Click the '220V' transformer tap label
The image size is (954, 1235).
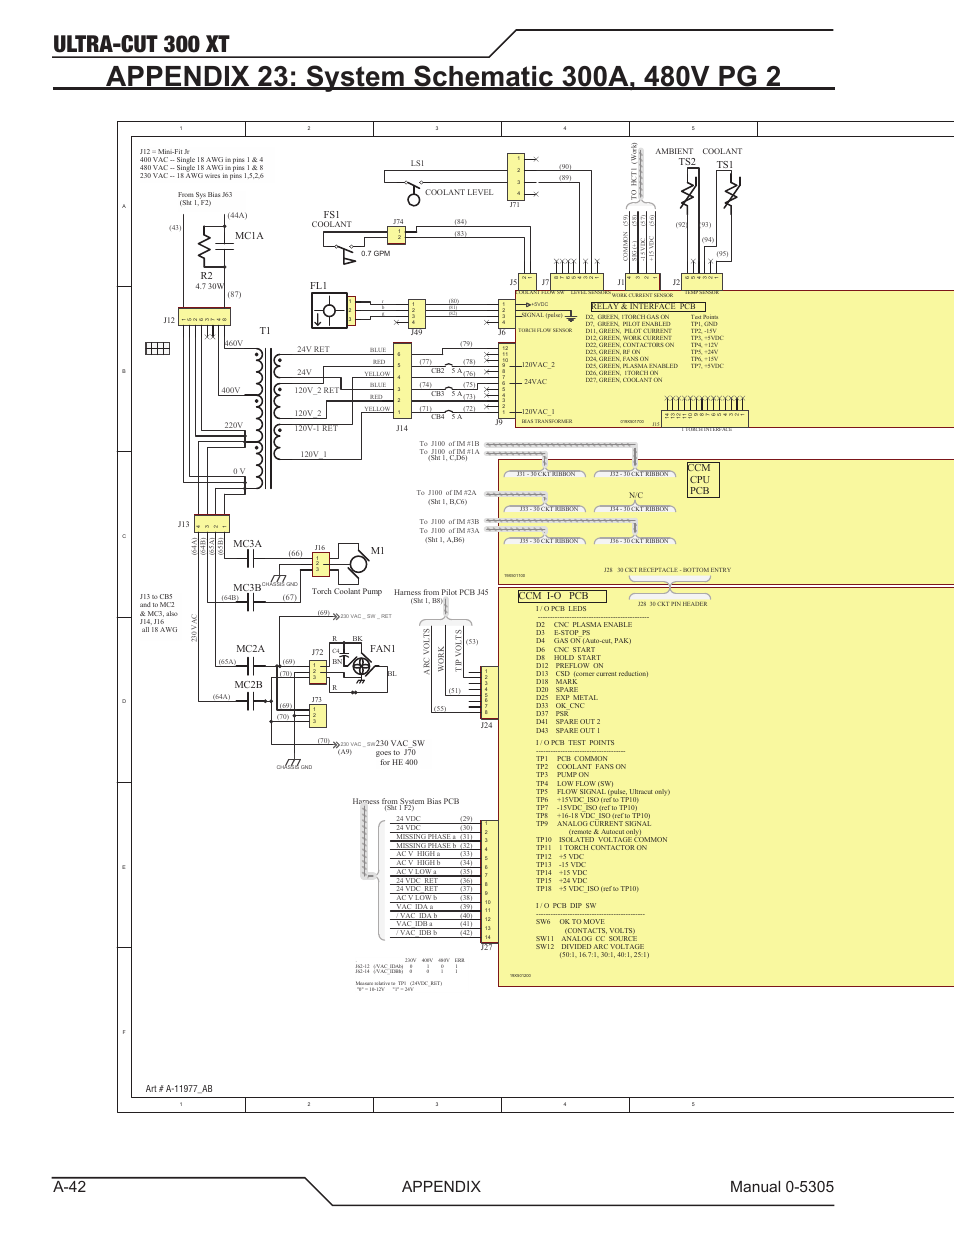[233, 425]
